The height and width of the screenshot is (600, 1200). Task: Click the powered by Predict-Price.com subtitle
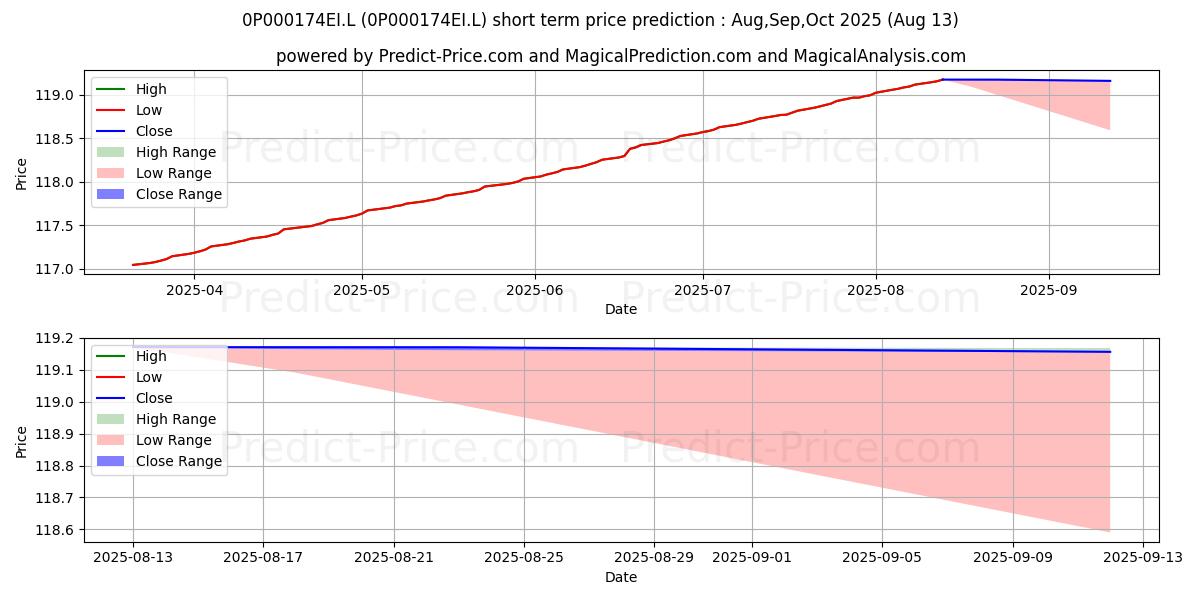621,57
